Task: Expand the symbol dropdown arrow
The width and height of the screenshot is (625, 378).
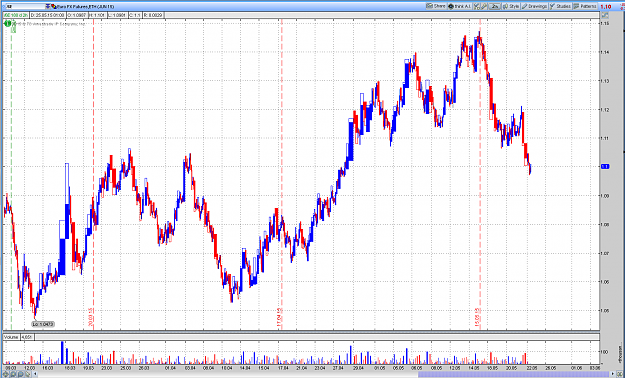Action: tap(48, 6)
